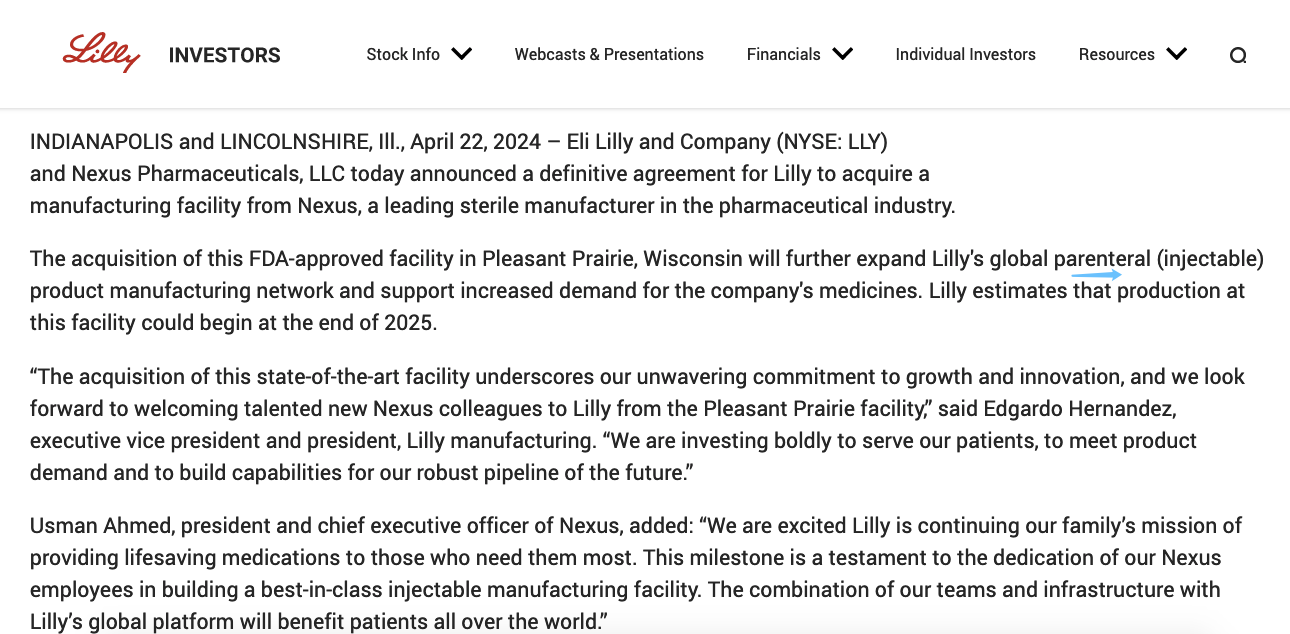Image resolution: width=1290 pixels, height=634 pixels.
Task: Click the Lilly logo
Action: [101, 53]
